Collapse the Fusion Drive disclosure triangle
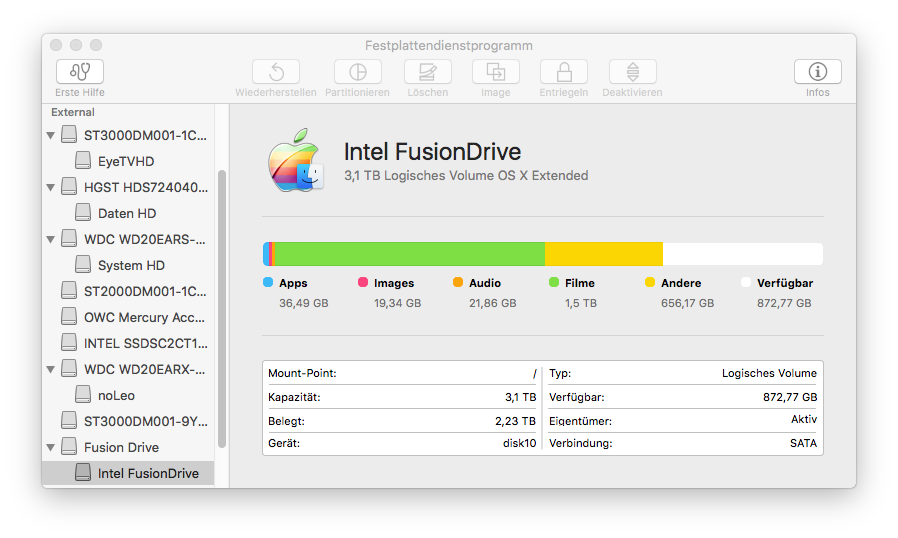This screenshot has height=538, width=898. coord(51,447)
